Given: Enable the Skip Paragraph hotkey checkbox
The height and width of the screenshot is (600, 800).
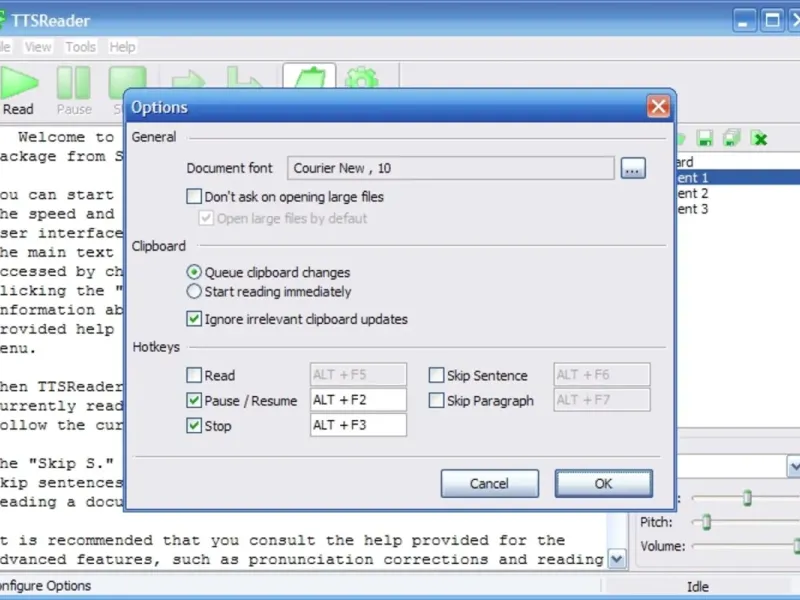Looking at the screenshot, I should point(436,401).
